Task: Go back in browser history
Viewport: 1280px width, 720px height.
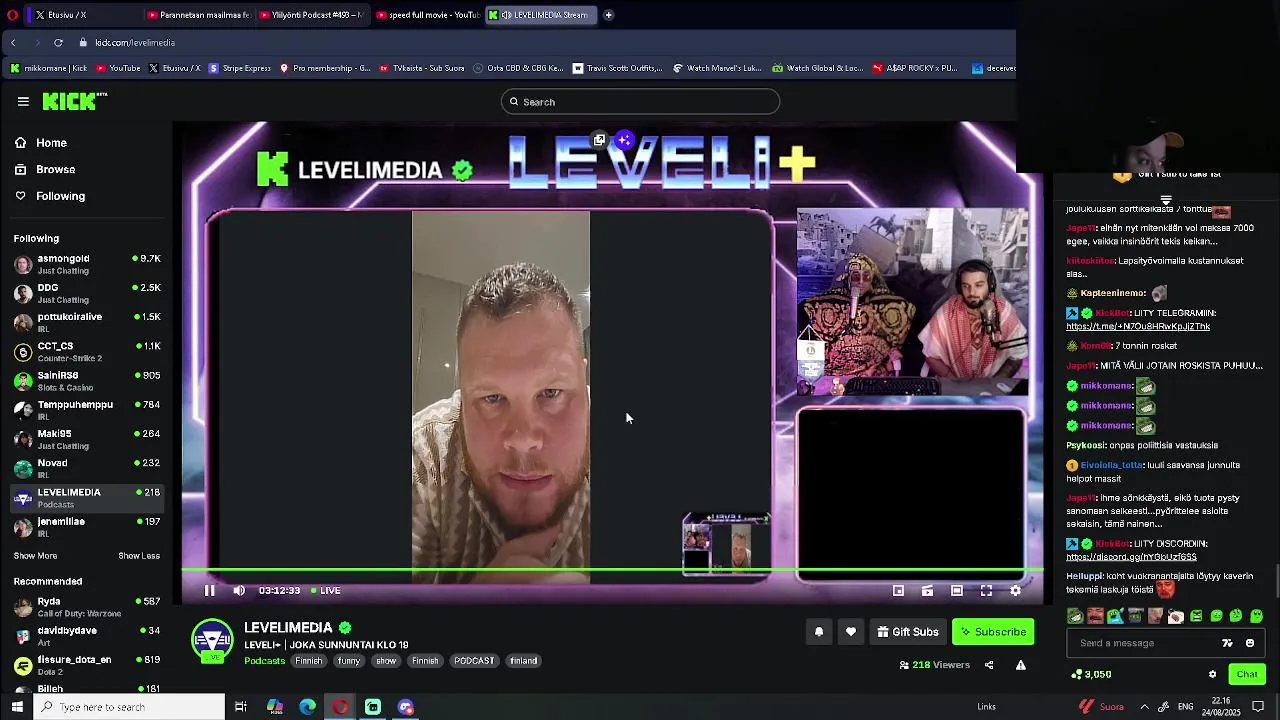Action: (x=13, y=42)
